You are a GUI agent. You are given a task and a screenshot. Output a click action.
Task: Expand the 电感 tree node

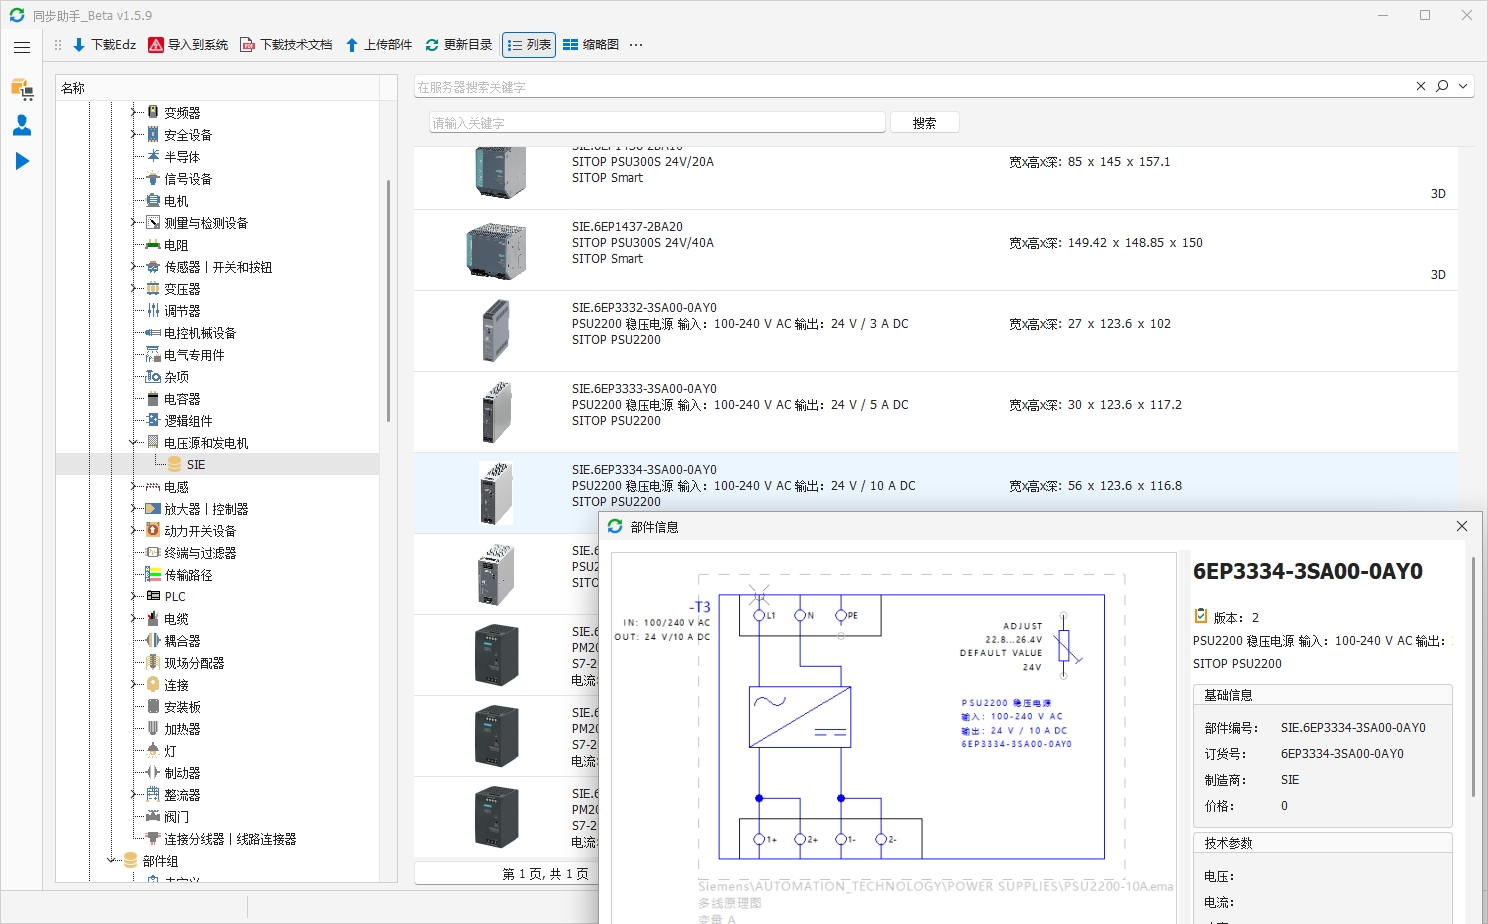tap(133, 487)
